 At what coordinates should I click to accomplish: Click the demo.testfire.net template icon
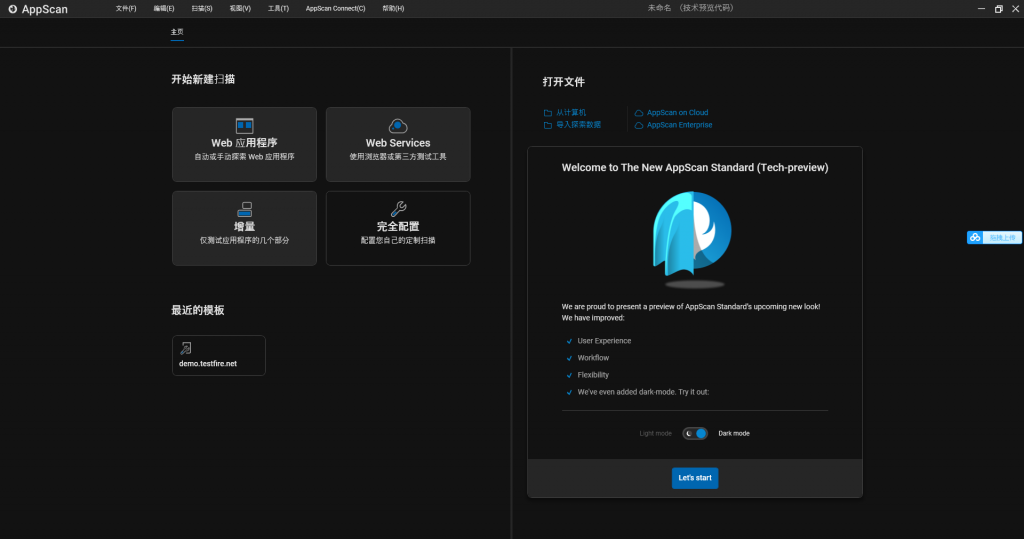(x=186, y=348)
